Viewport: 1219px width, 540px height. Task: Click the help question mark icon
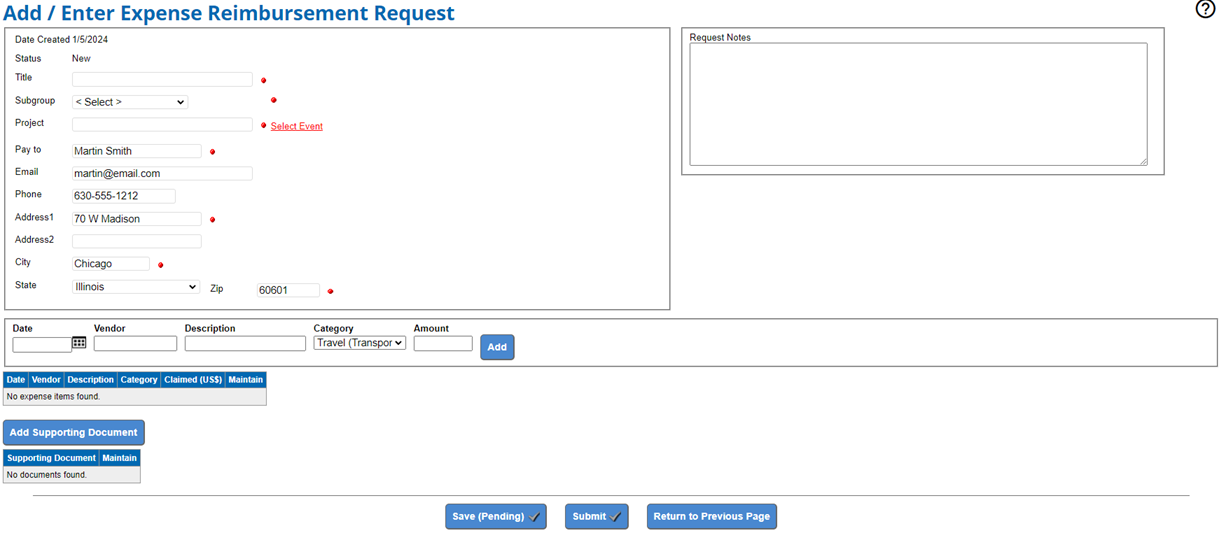(1205, 10)
